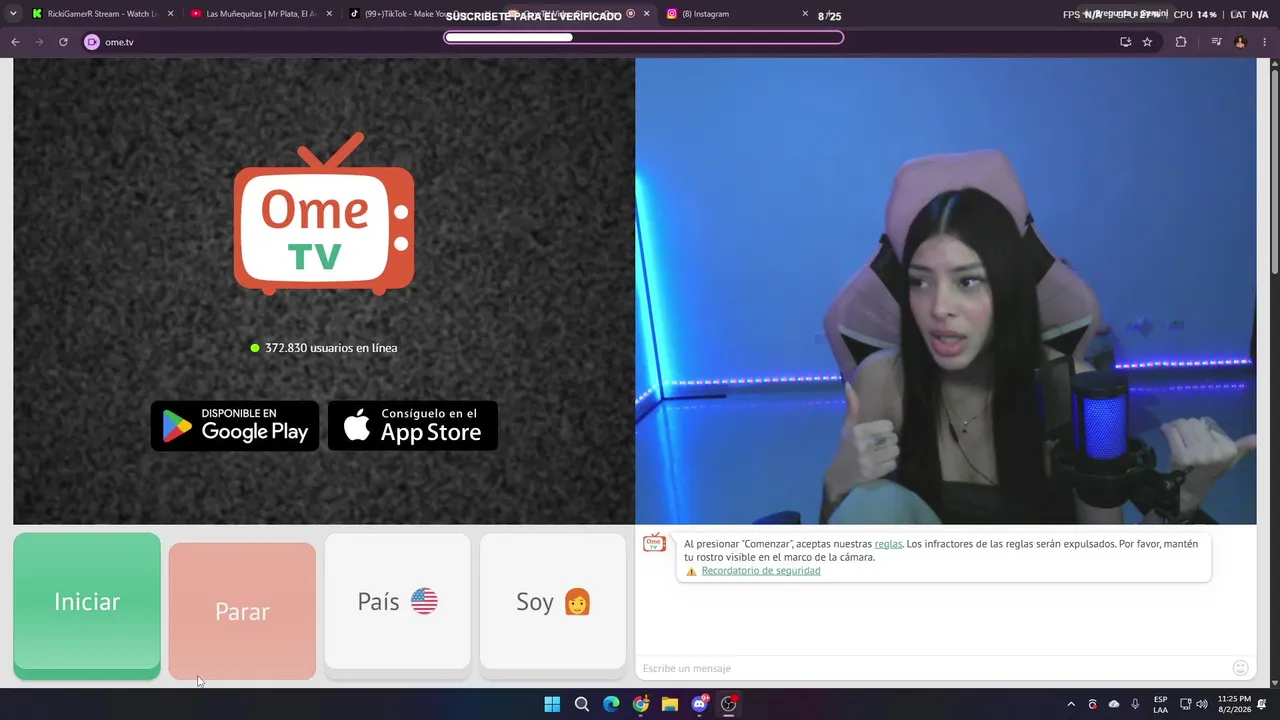
Task: Switch to the Las Muñequitas YouTube tab
Action: [261, 14]
